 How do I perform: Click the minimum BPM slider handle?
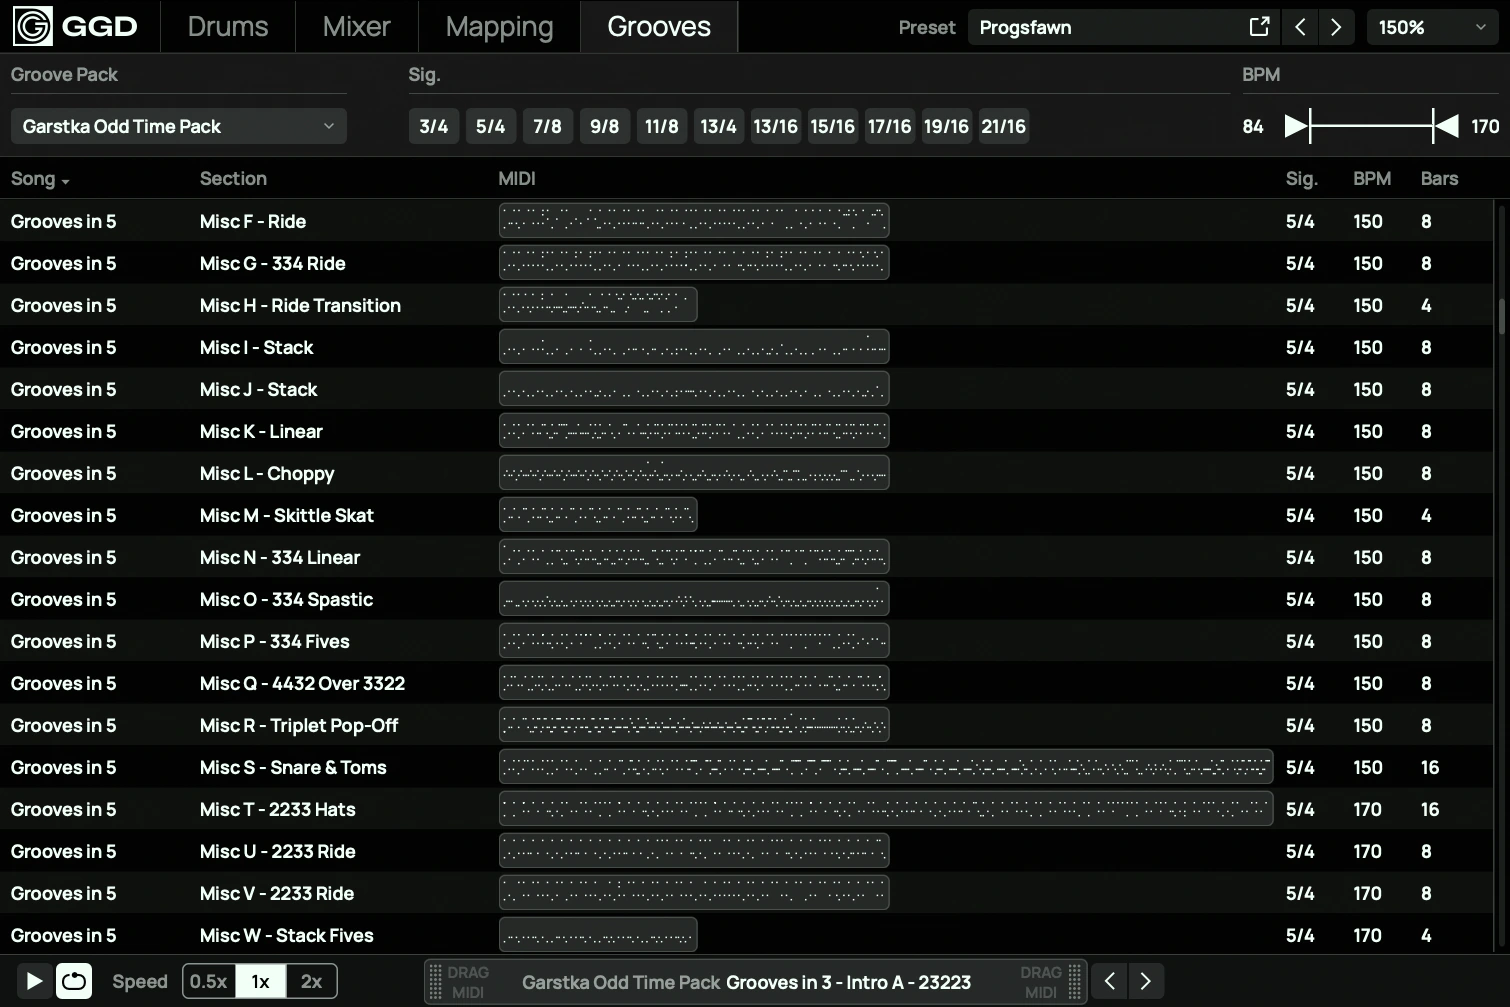point(1297,126)
